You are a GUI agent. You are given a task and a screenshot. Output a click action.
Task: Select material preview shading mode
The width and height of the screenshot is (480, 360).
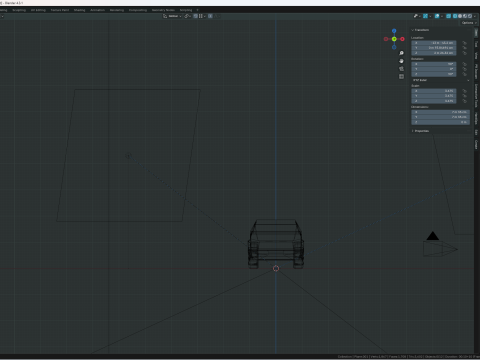[x=465, y=16]
